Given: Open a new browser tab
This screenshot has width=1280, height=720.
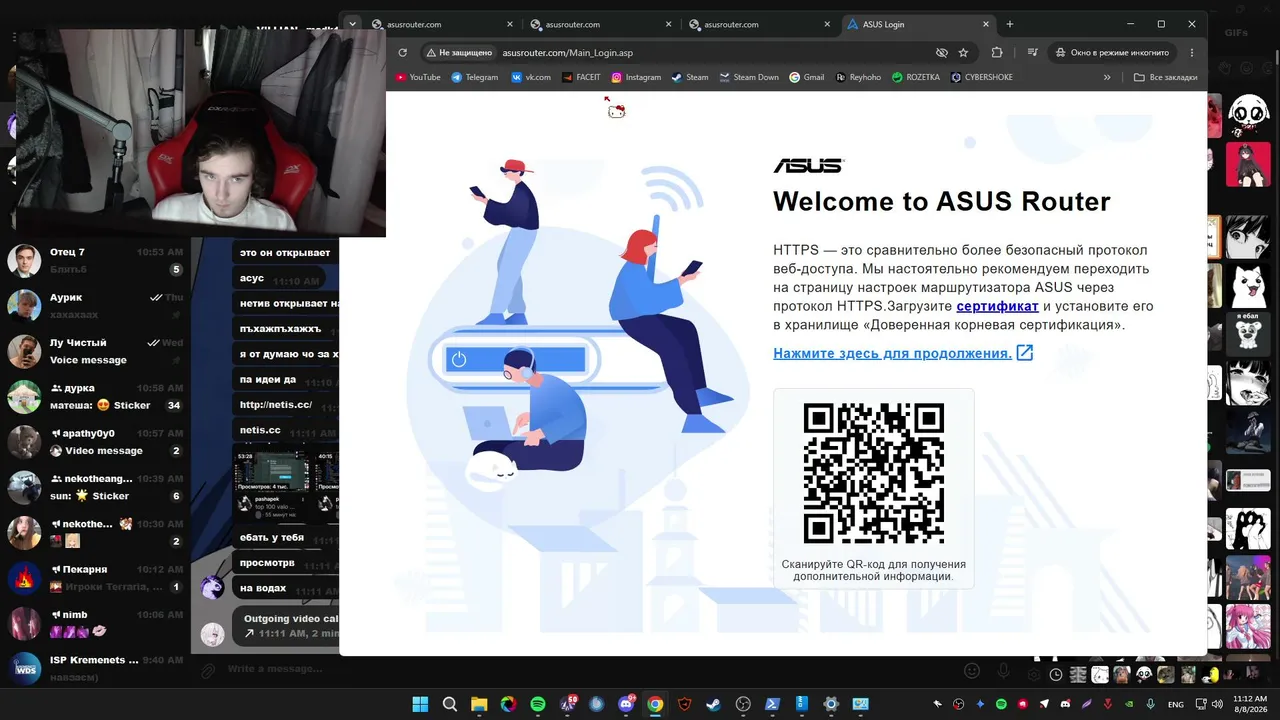Looking at the screenshot, I should pos(1010,24).
